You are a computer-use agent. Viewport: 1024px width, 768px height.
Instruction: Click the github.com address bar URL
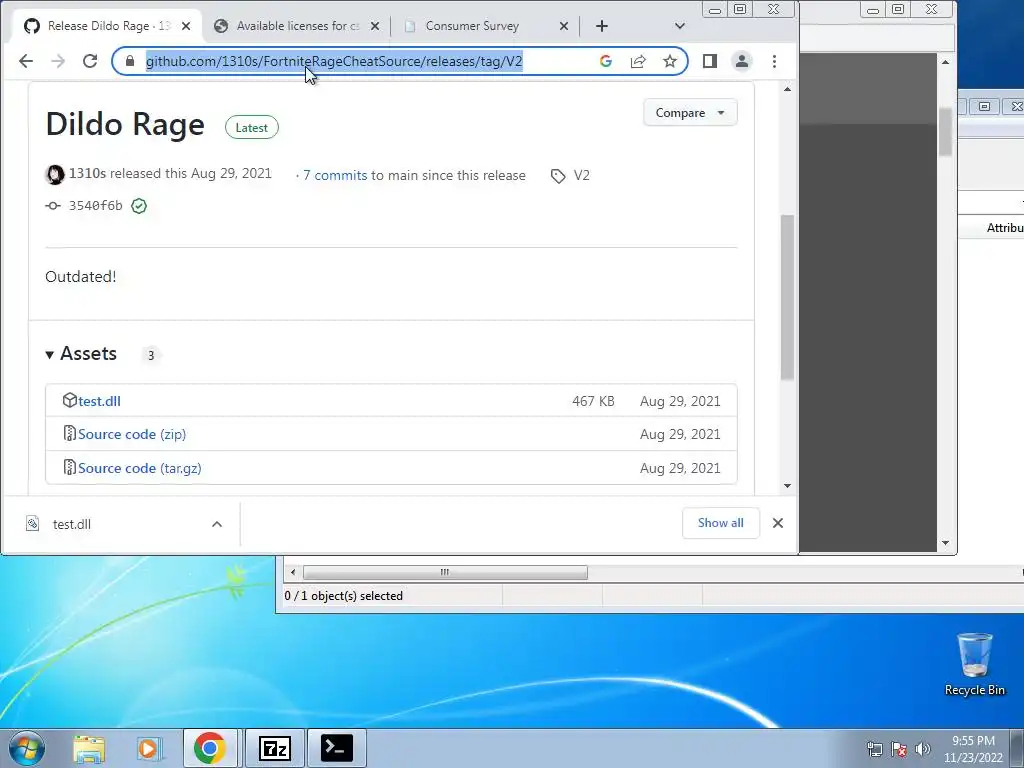point(334,61)
